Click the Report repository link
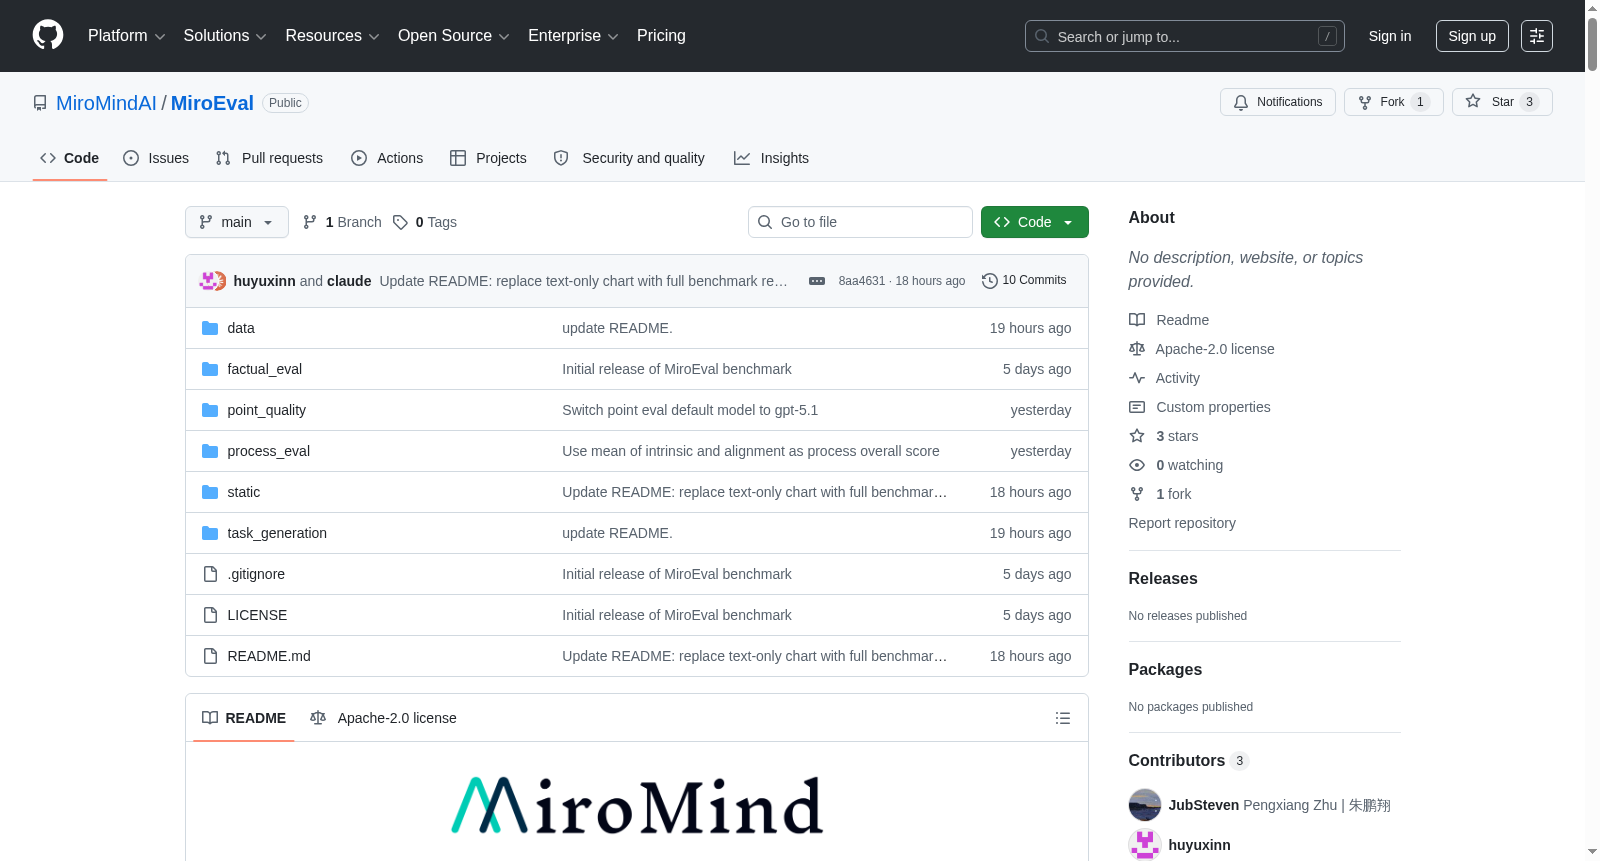This screenshot has height=861, width=1600. click(1182, 523)
